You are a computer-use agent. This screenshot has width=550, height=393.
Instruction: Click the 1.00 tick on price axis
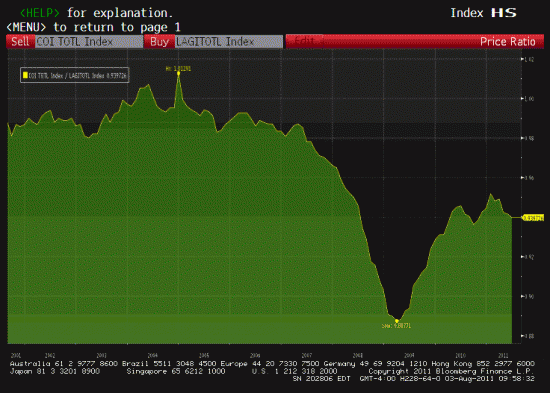point(529,99)
